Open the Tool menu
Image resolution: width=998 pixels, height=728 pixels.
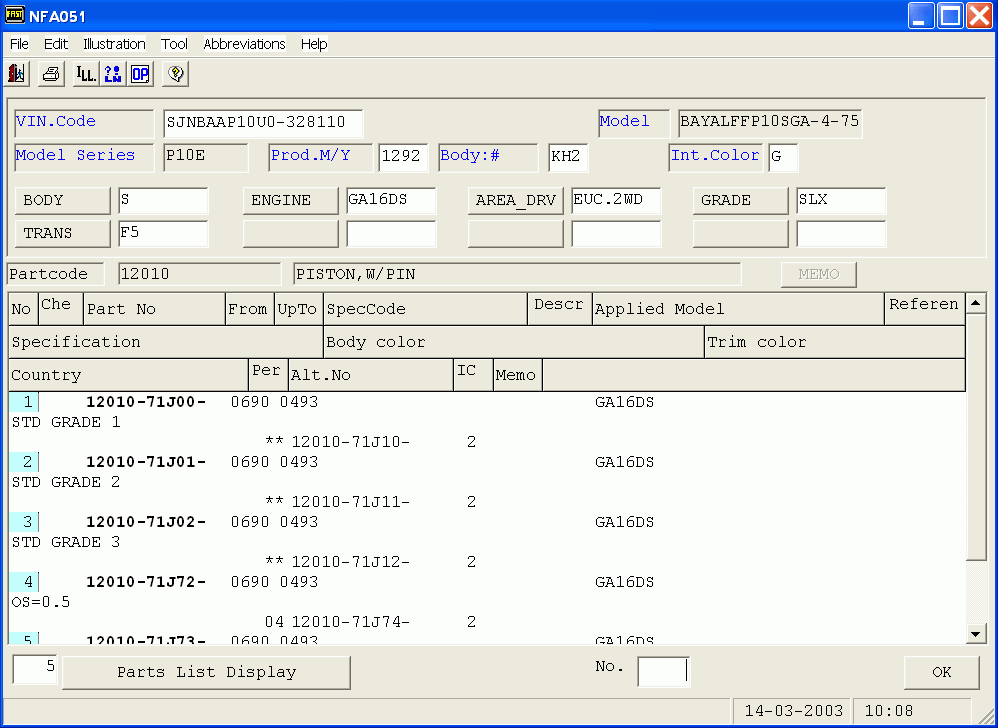click(x=174, y=44)
